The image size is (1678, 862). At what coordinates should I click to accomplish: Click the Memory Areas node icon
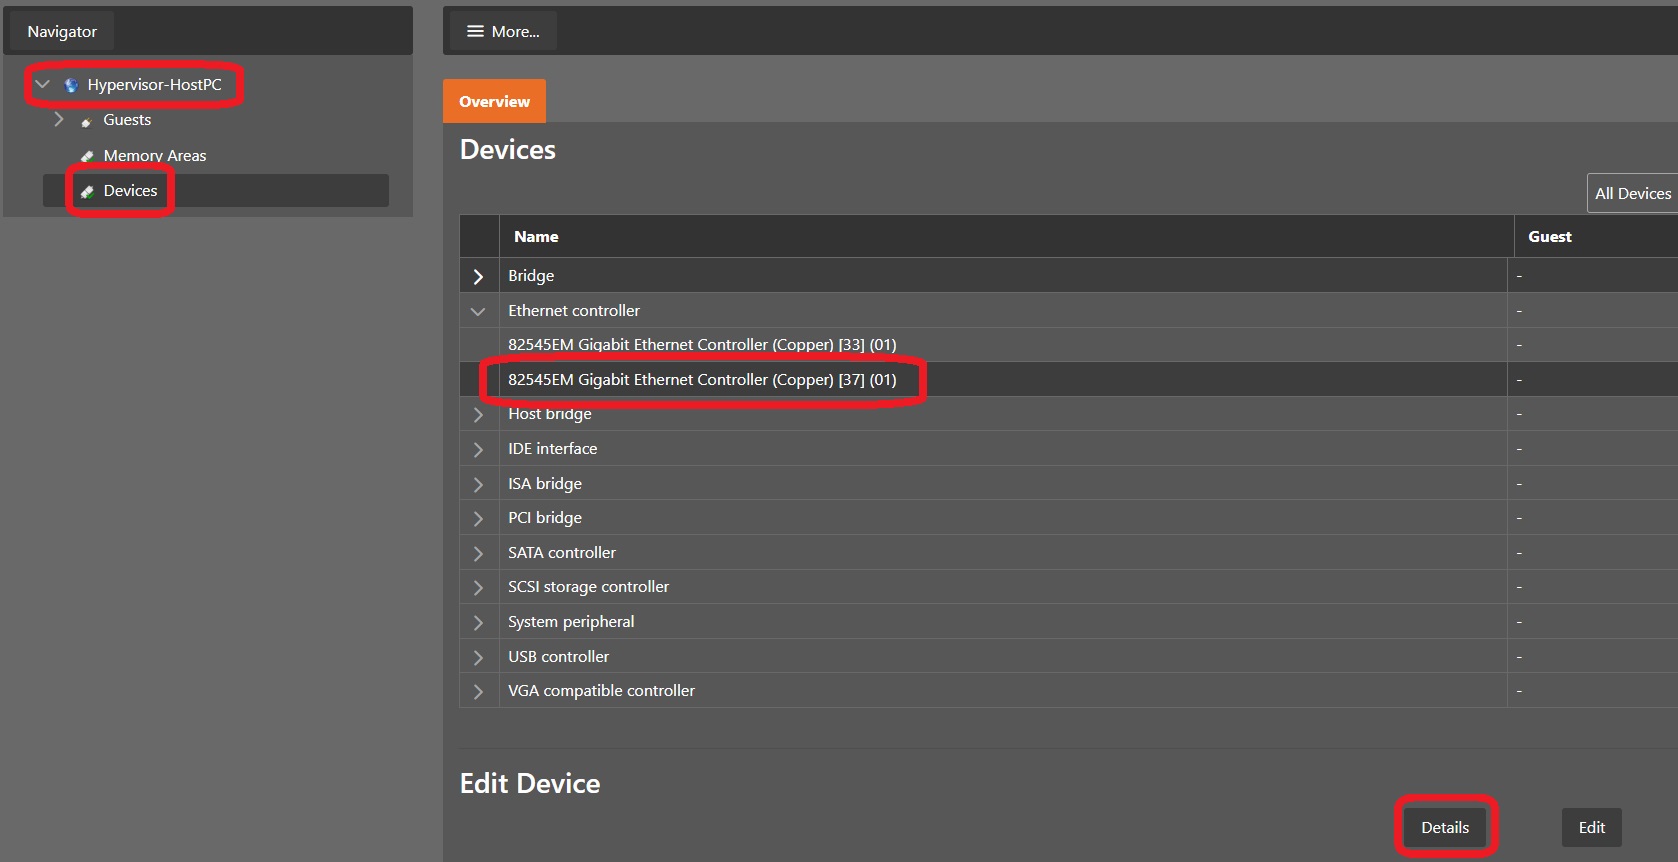pyautogui.click(x=87, y=156)
